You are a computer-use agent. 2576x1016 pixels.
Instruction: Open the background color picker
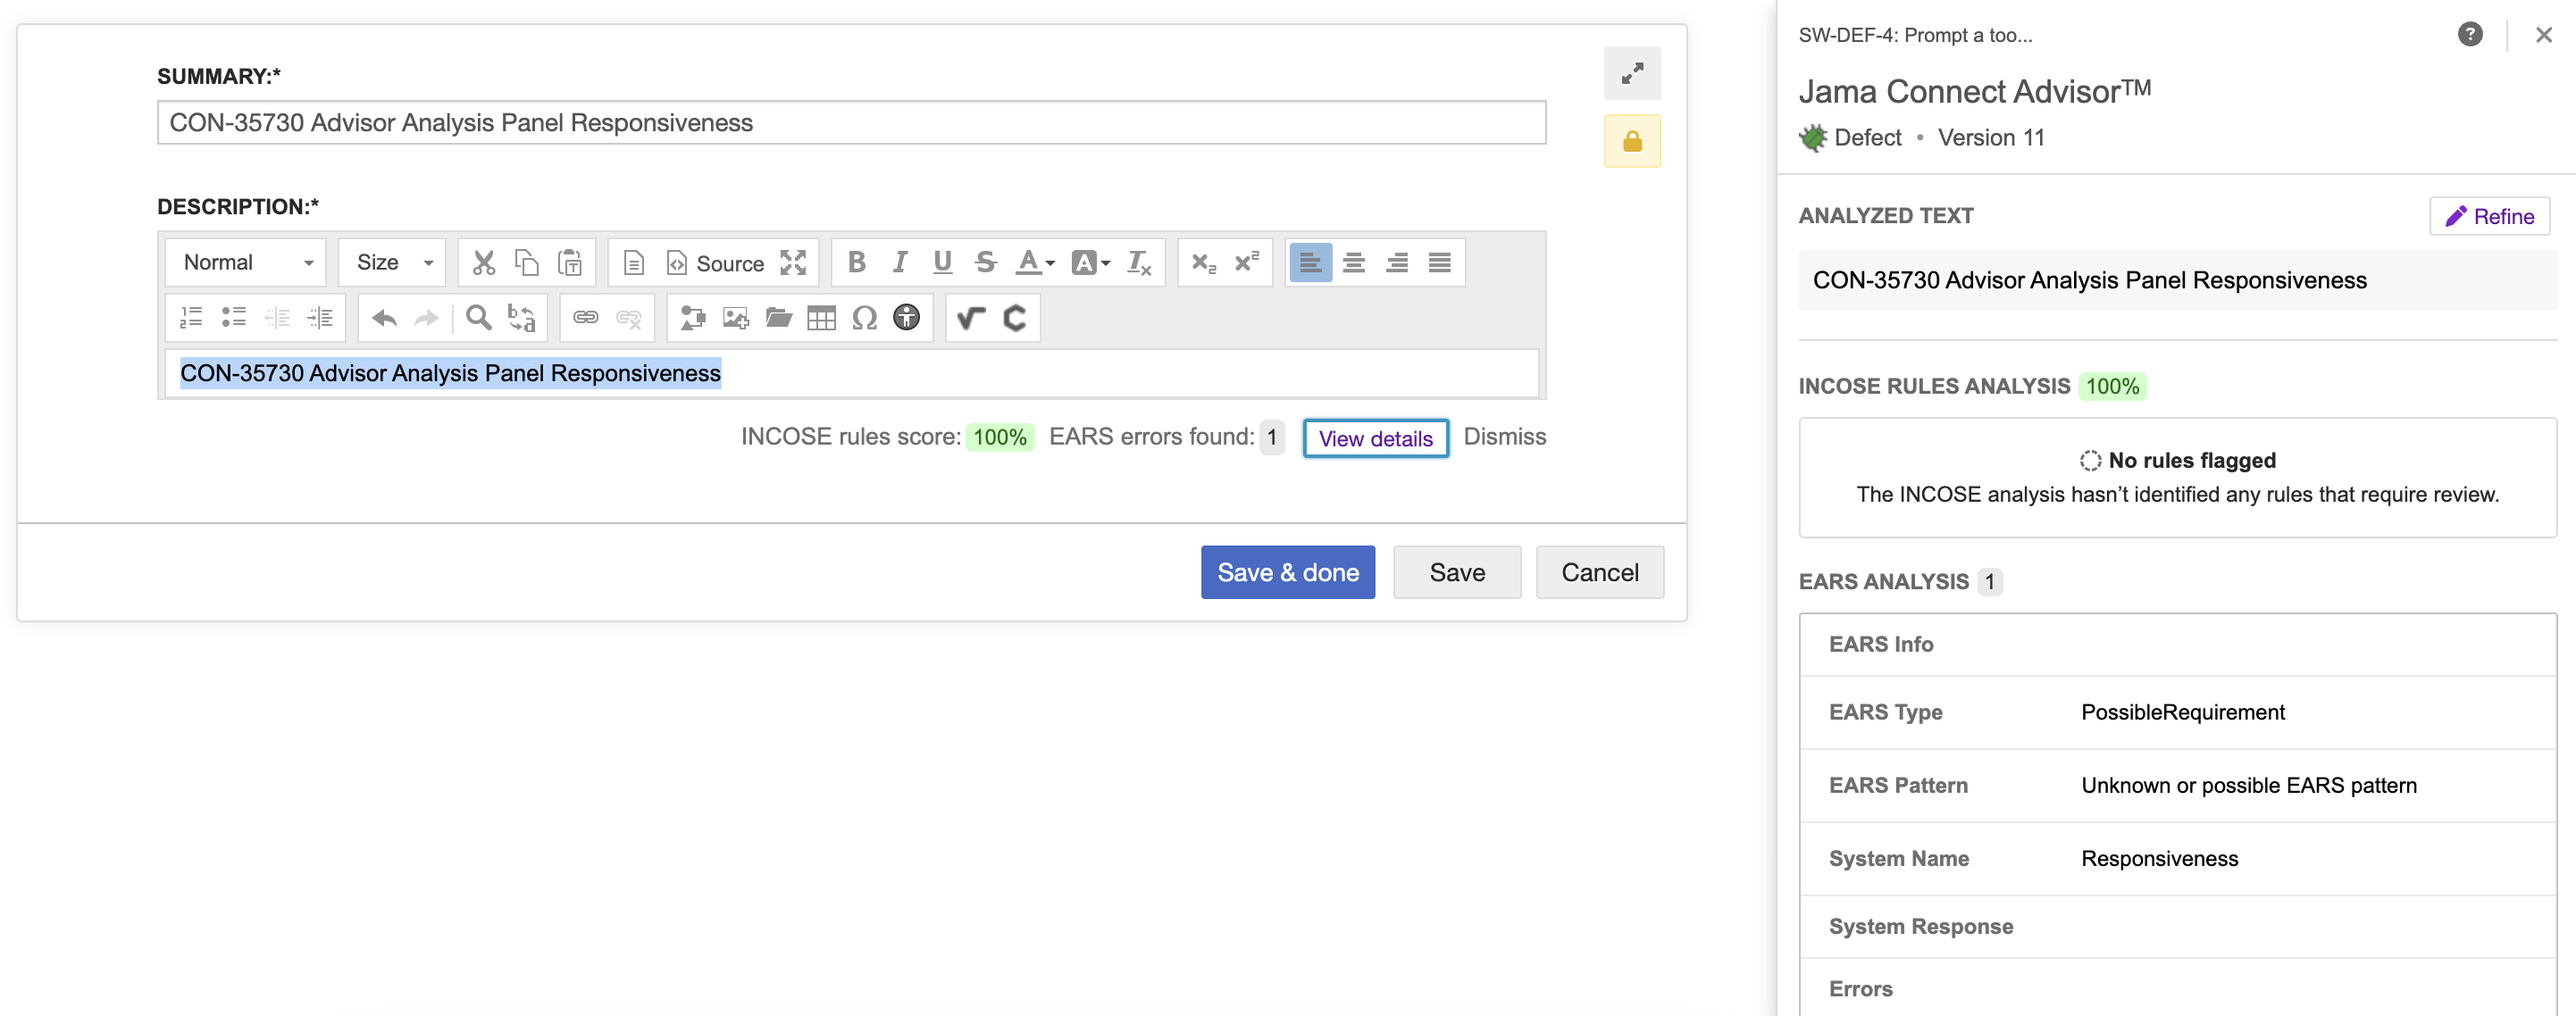tap(1090, 262)
